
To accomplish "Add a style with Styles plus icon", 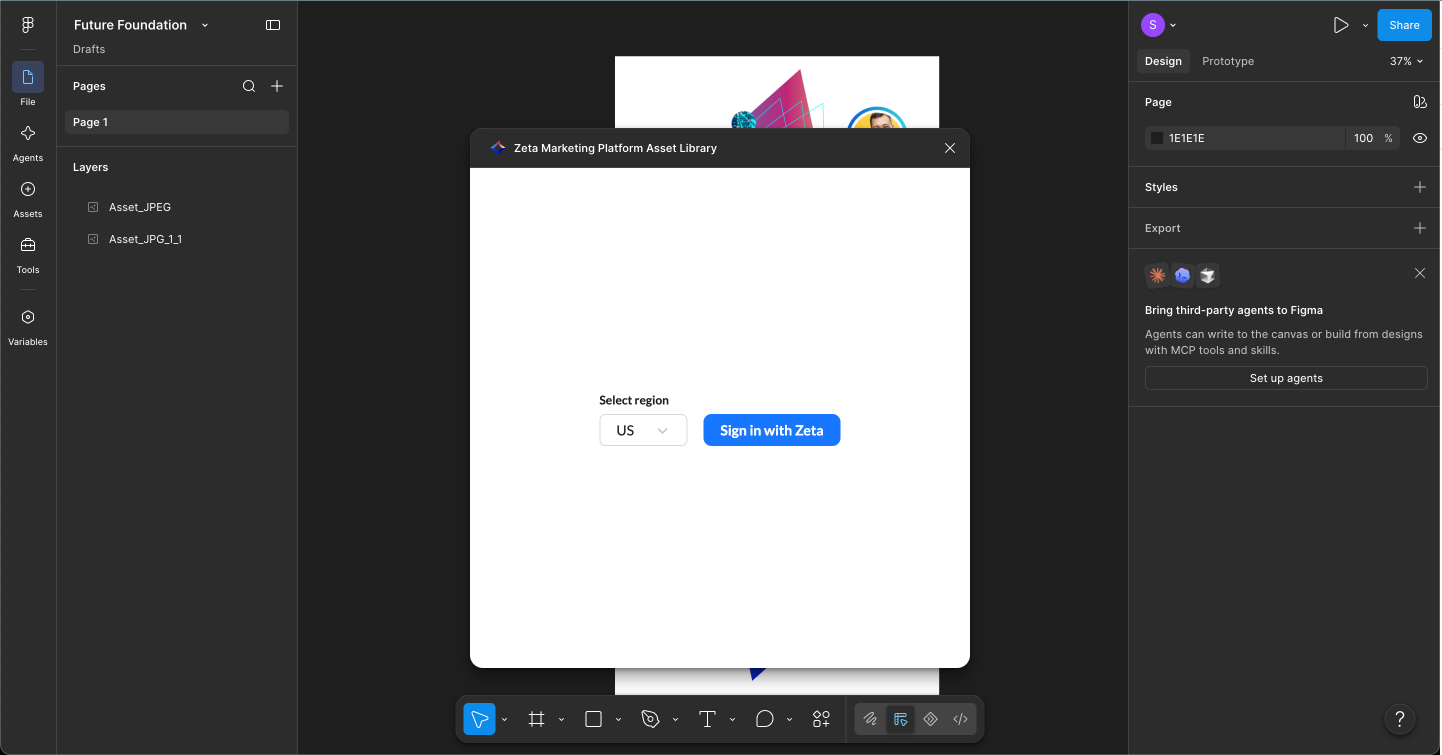I will click(1419, 187).
